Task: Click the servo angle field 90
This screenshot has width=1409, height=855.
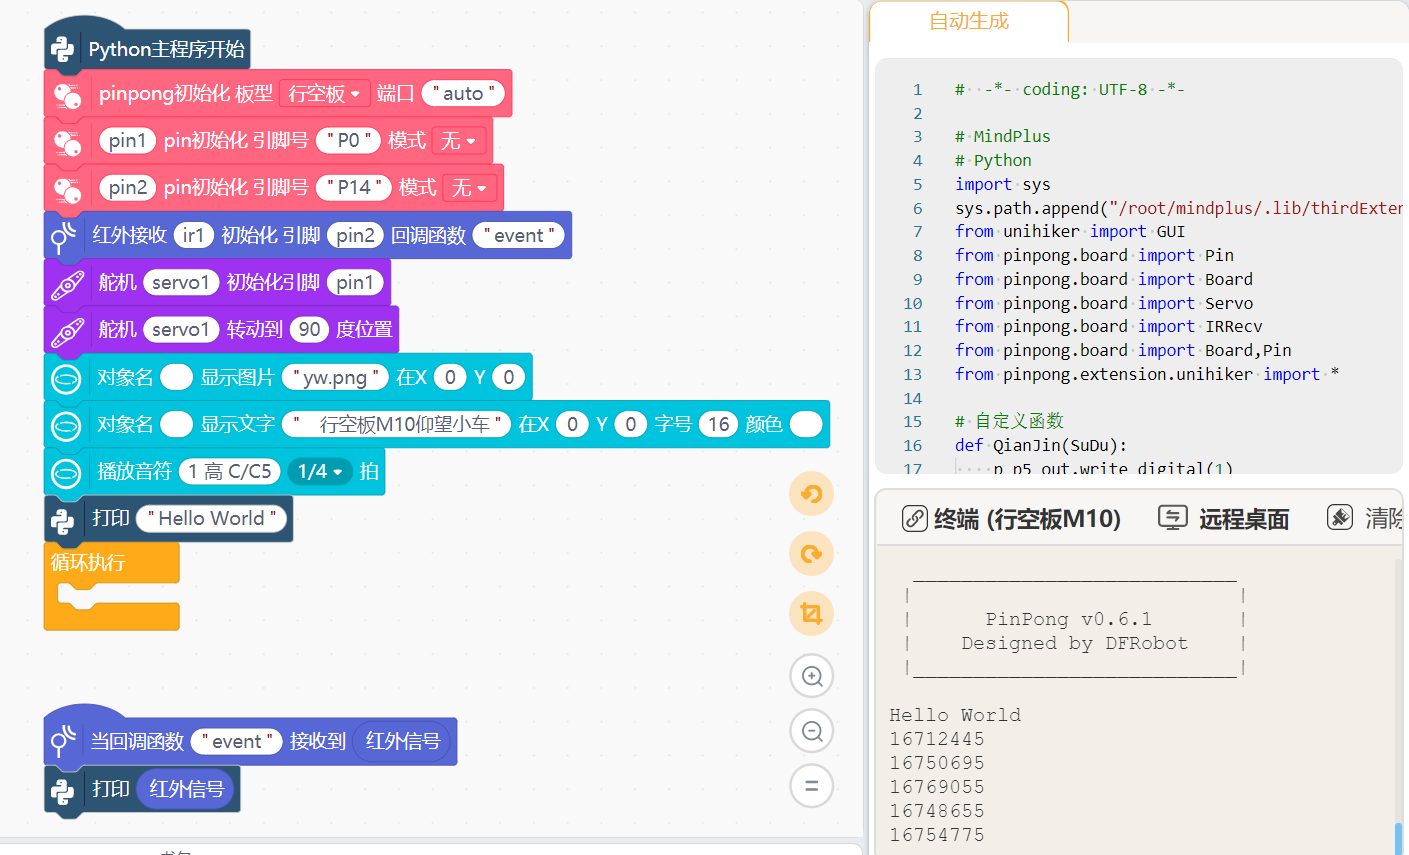Action: click(x=310, y=330)
